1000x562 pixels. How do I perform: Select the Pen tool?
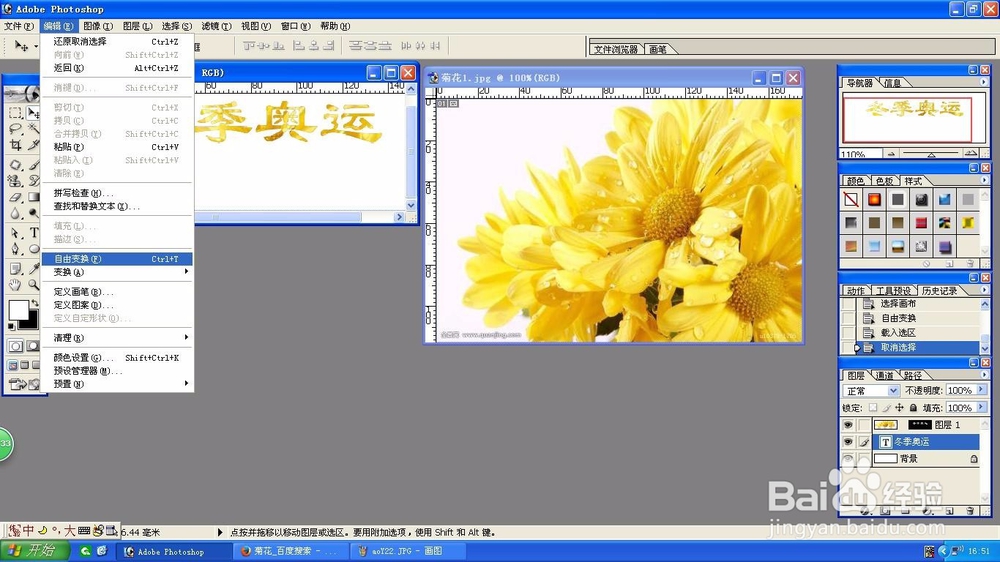[x=14, y=248]
